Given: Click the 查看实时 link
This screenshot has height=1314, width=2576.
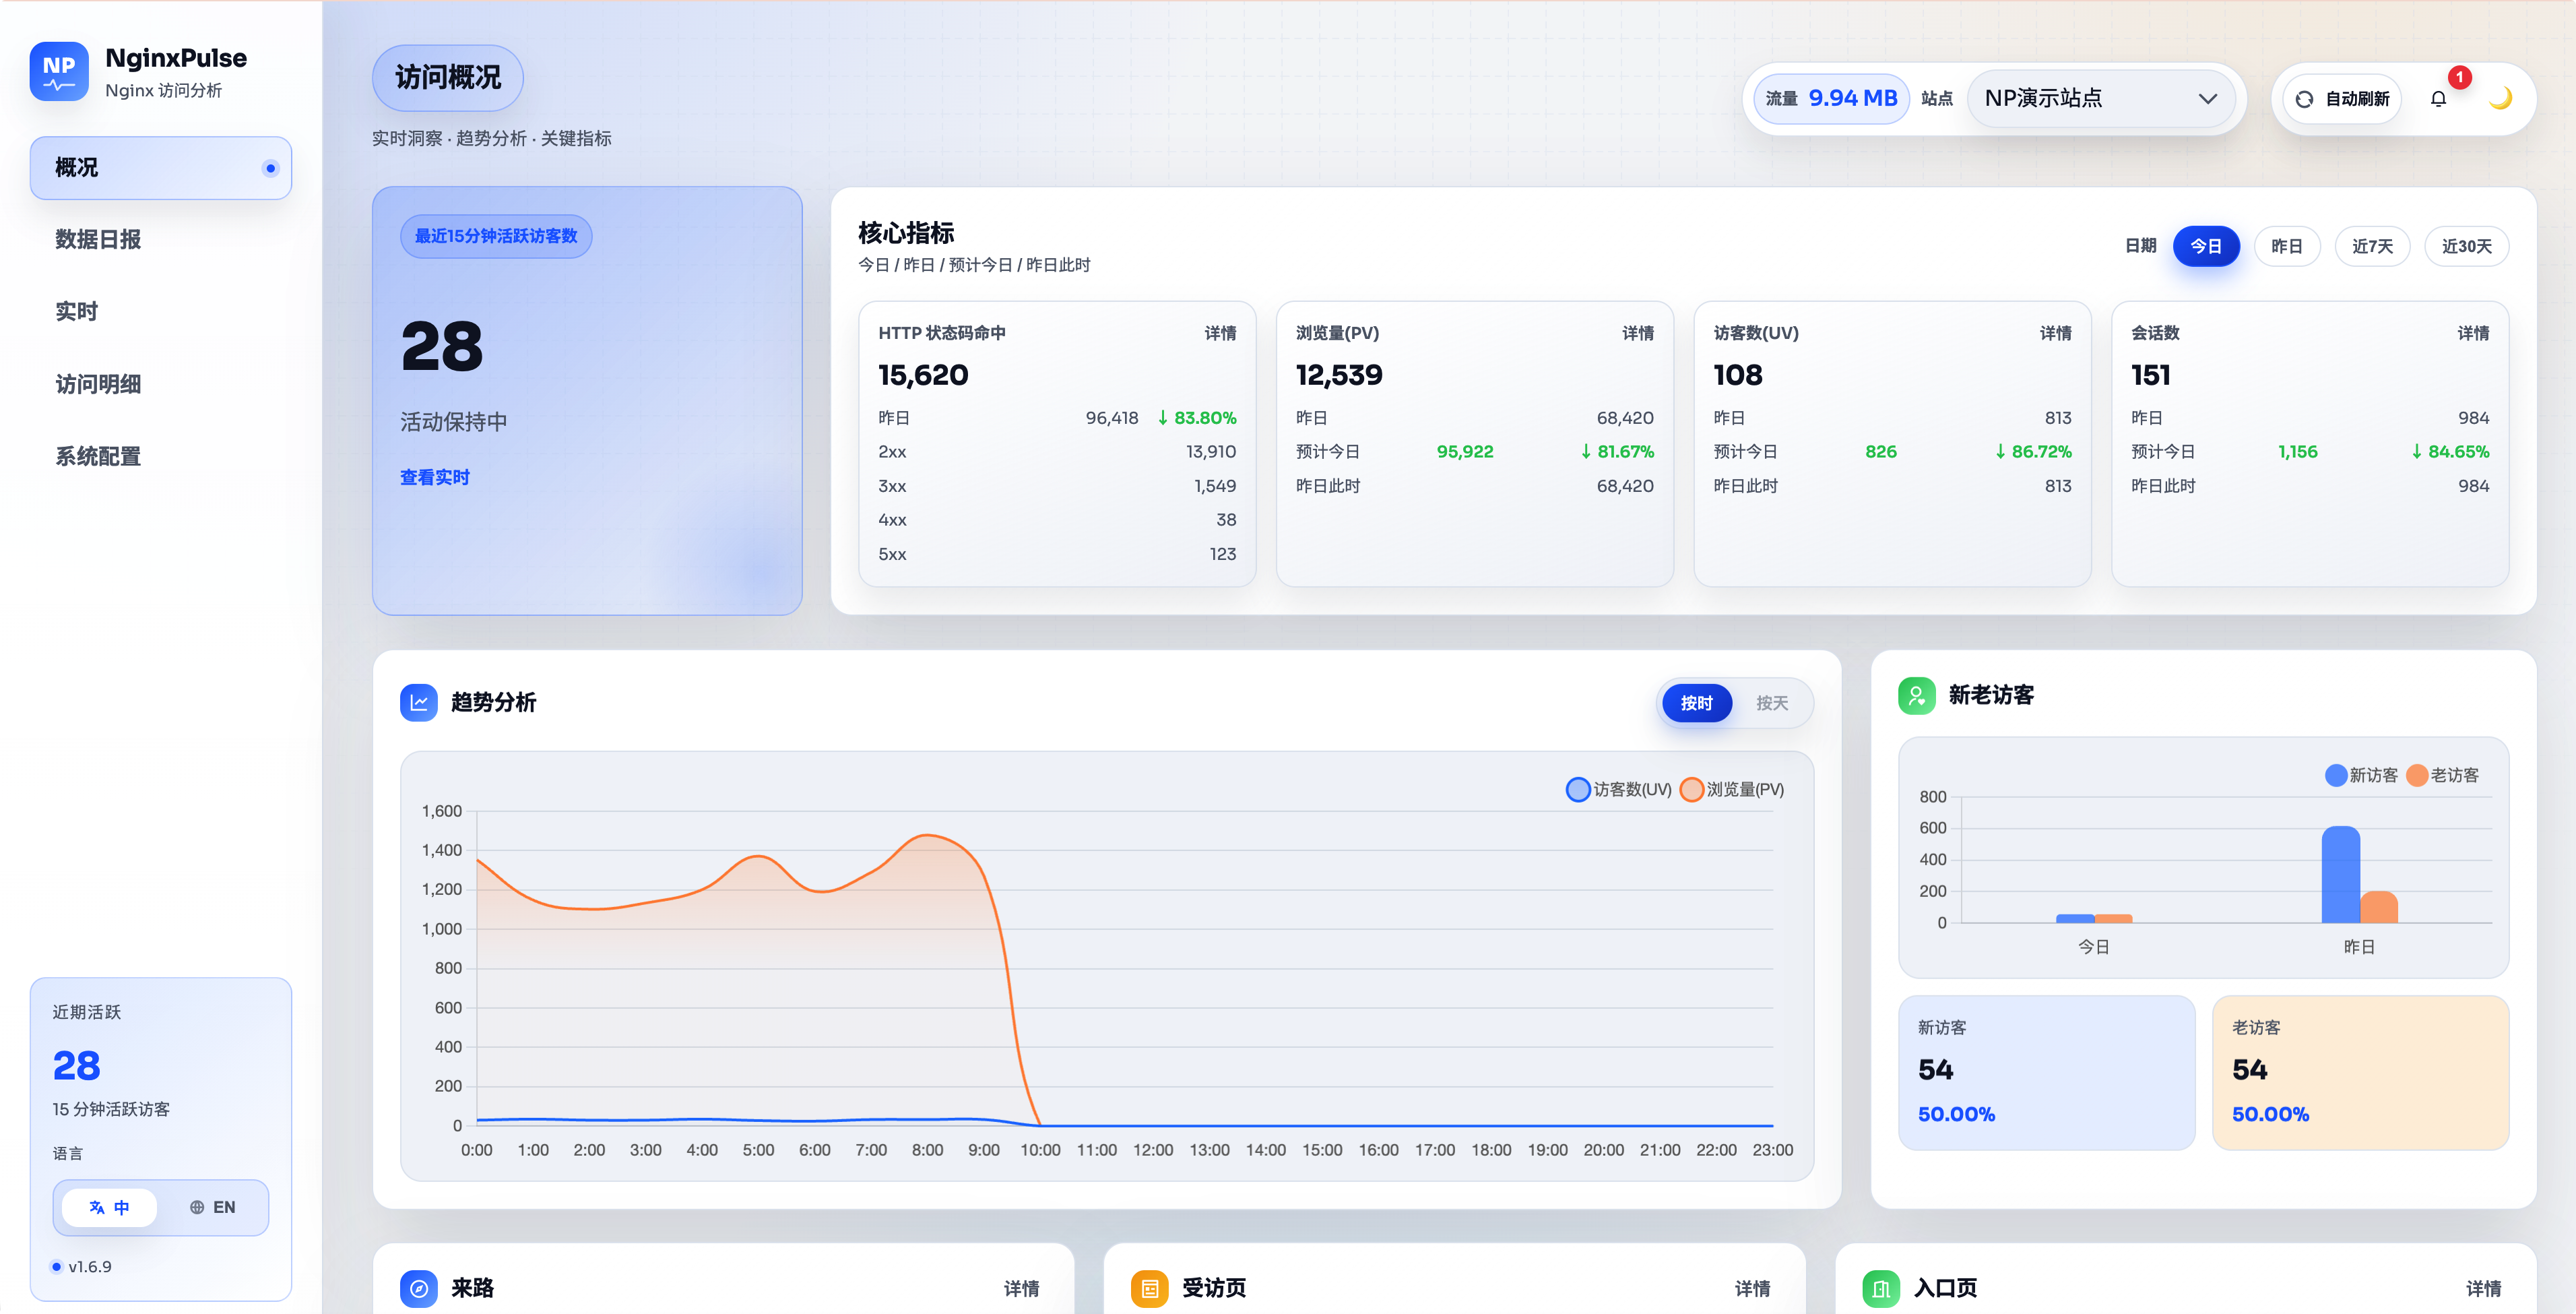Looking at the screenshot, I should [x=434, y=478].
